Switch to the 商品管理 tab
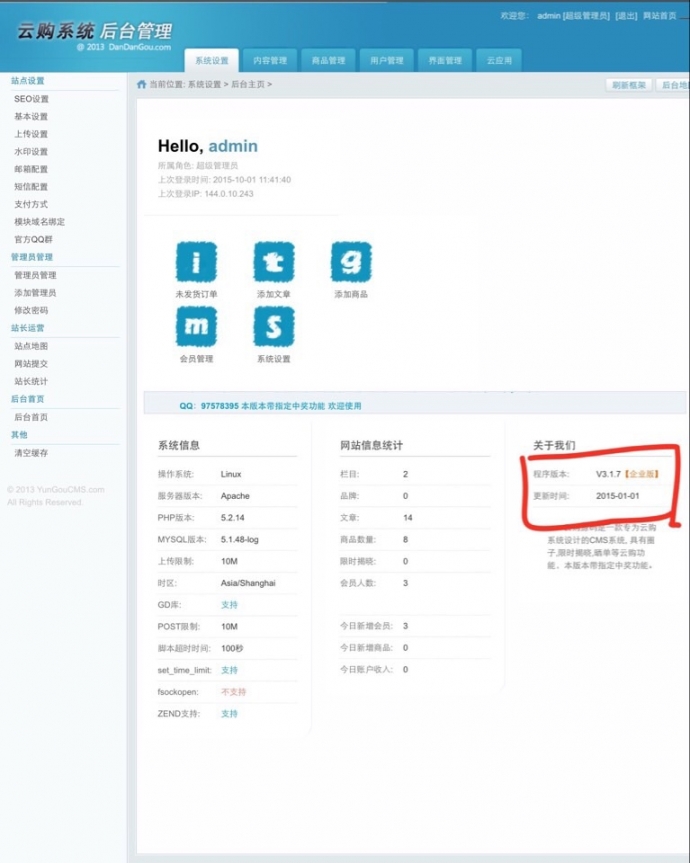The width and height of the screenshot is (690, 863). (328, 60)
